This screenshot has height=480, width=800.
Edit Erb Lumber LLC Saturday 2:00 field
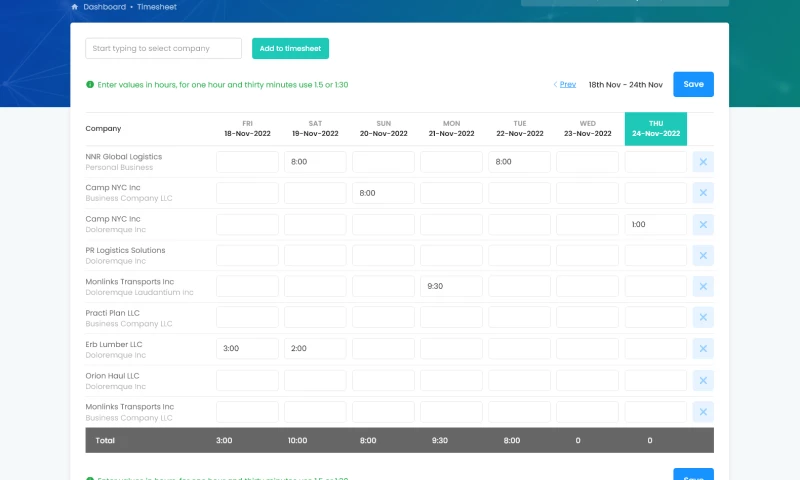coord(315,349)
